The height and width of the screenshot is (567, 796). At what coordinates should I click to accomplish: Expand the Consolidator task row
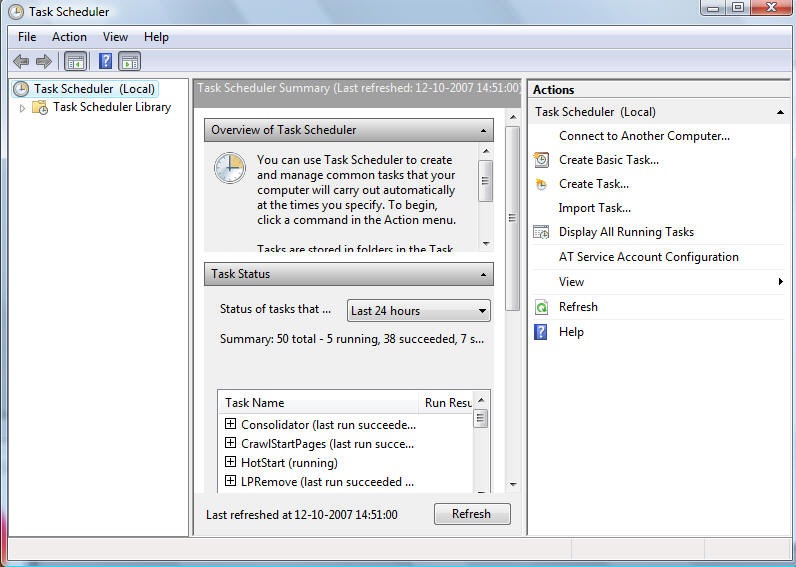click(230, 423)
